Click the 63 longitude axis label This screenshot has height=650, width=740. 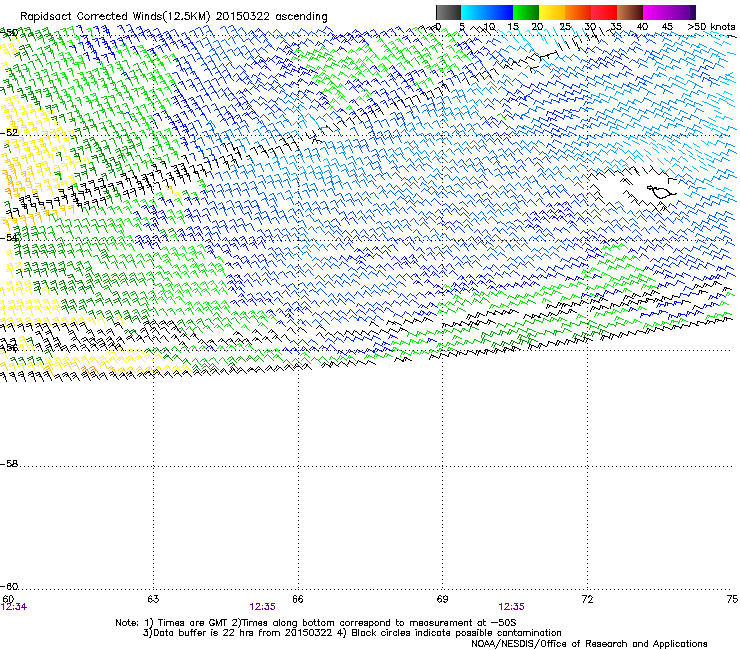(x=153, y=599)
